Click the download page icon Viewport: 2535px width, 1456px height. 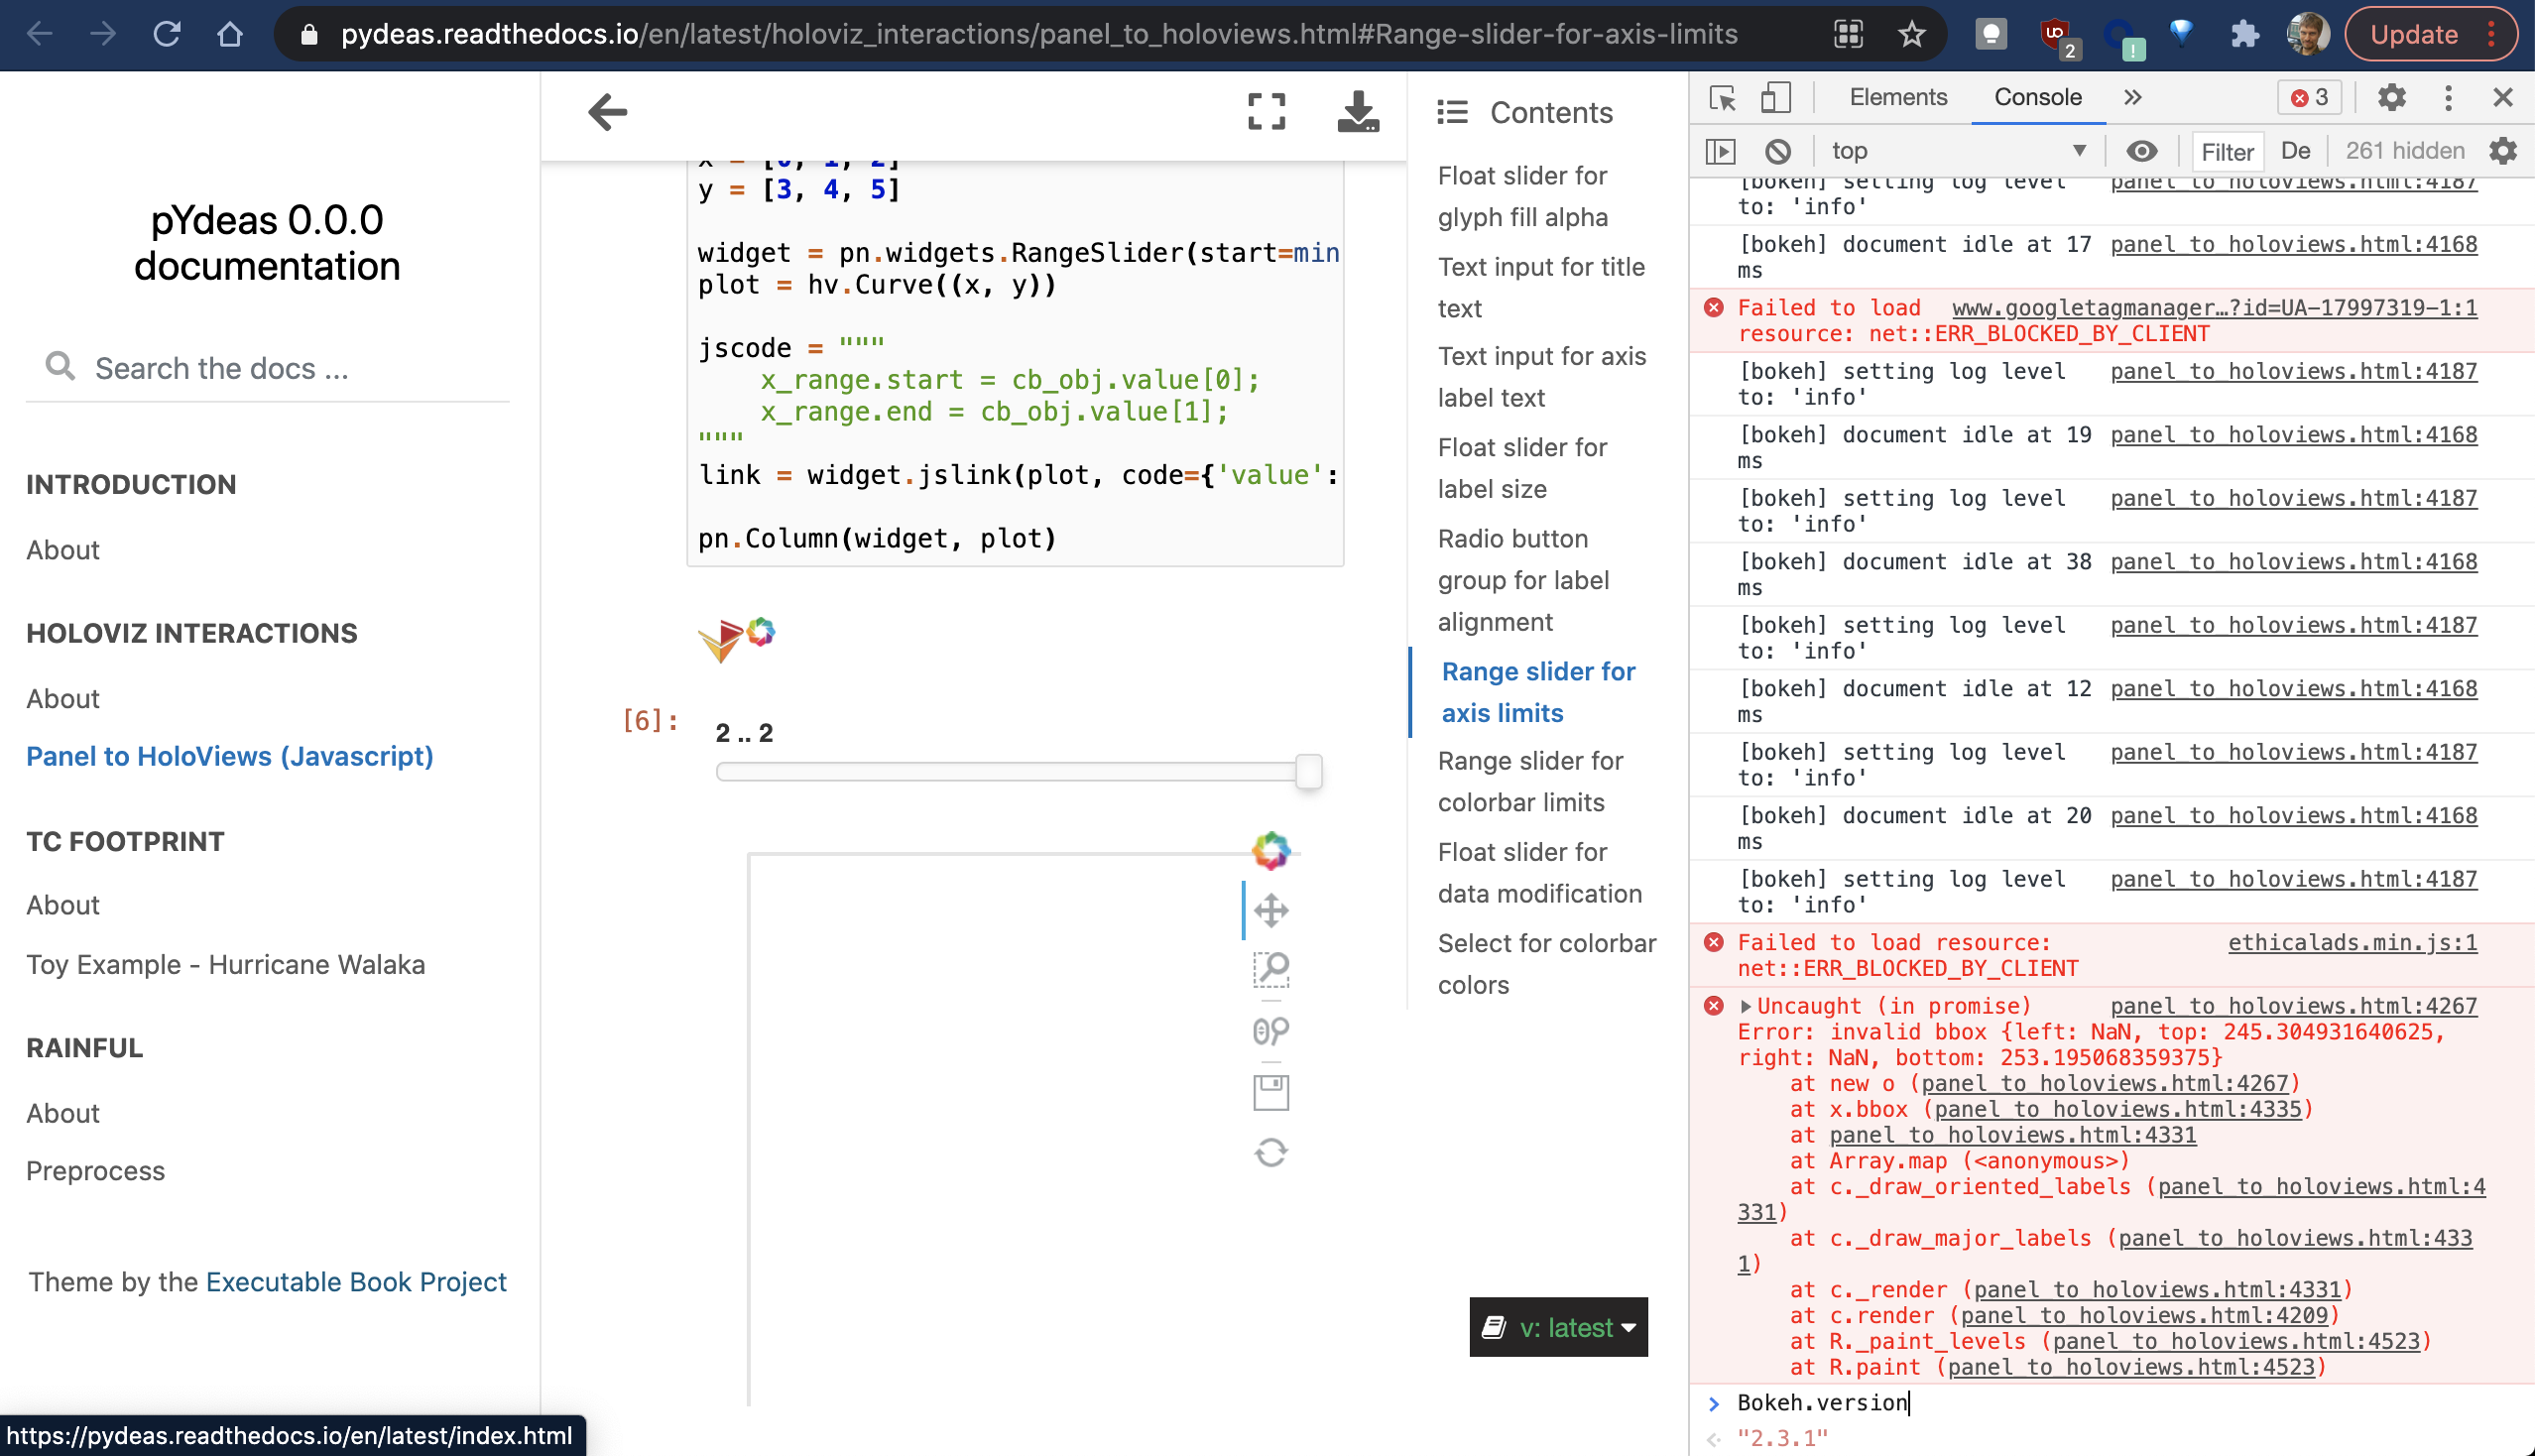click(x=1357, y=111)
